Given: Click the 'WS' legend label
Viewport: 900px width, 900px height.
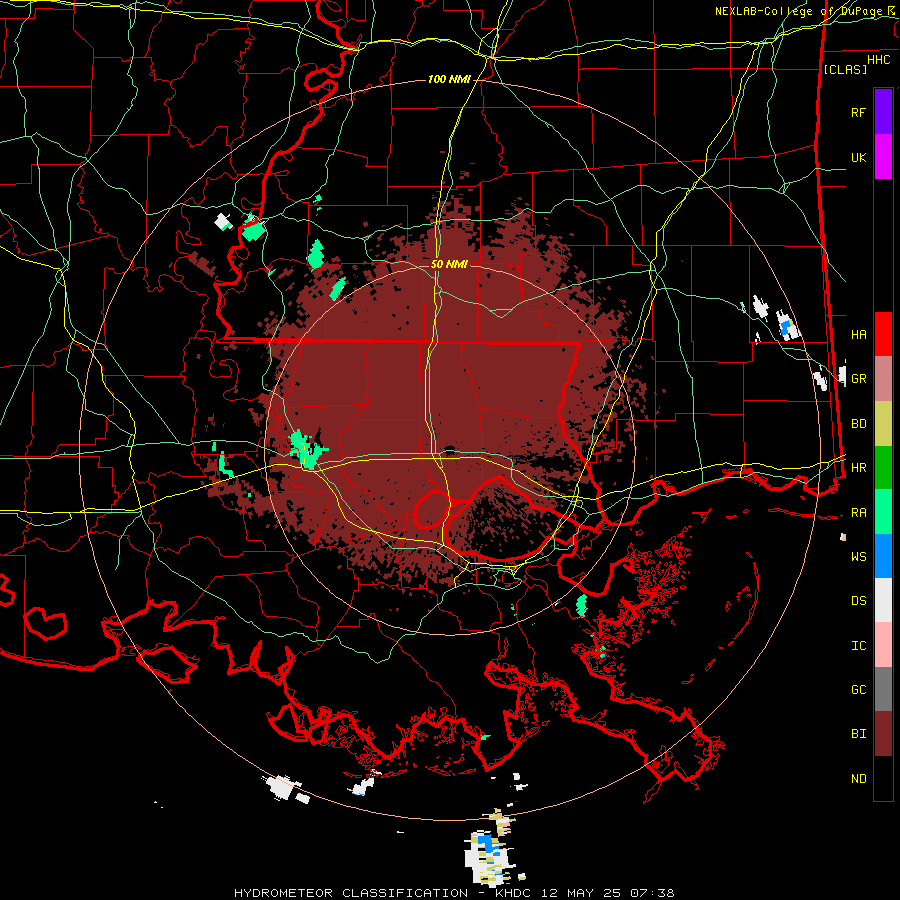Looking at the screenshot, I should (858, 556).
